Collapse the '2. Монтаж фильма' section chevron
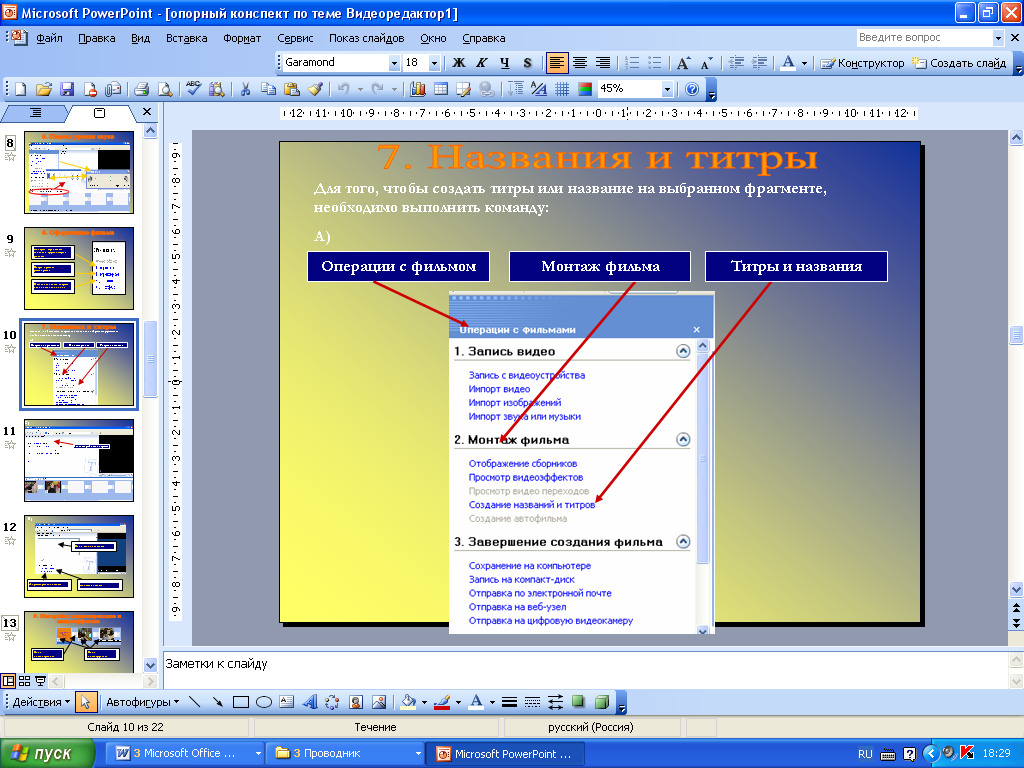Image resolution: width=1024 pixels, height=768 pixels. pos(683,440)
